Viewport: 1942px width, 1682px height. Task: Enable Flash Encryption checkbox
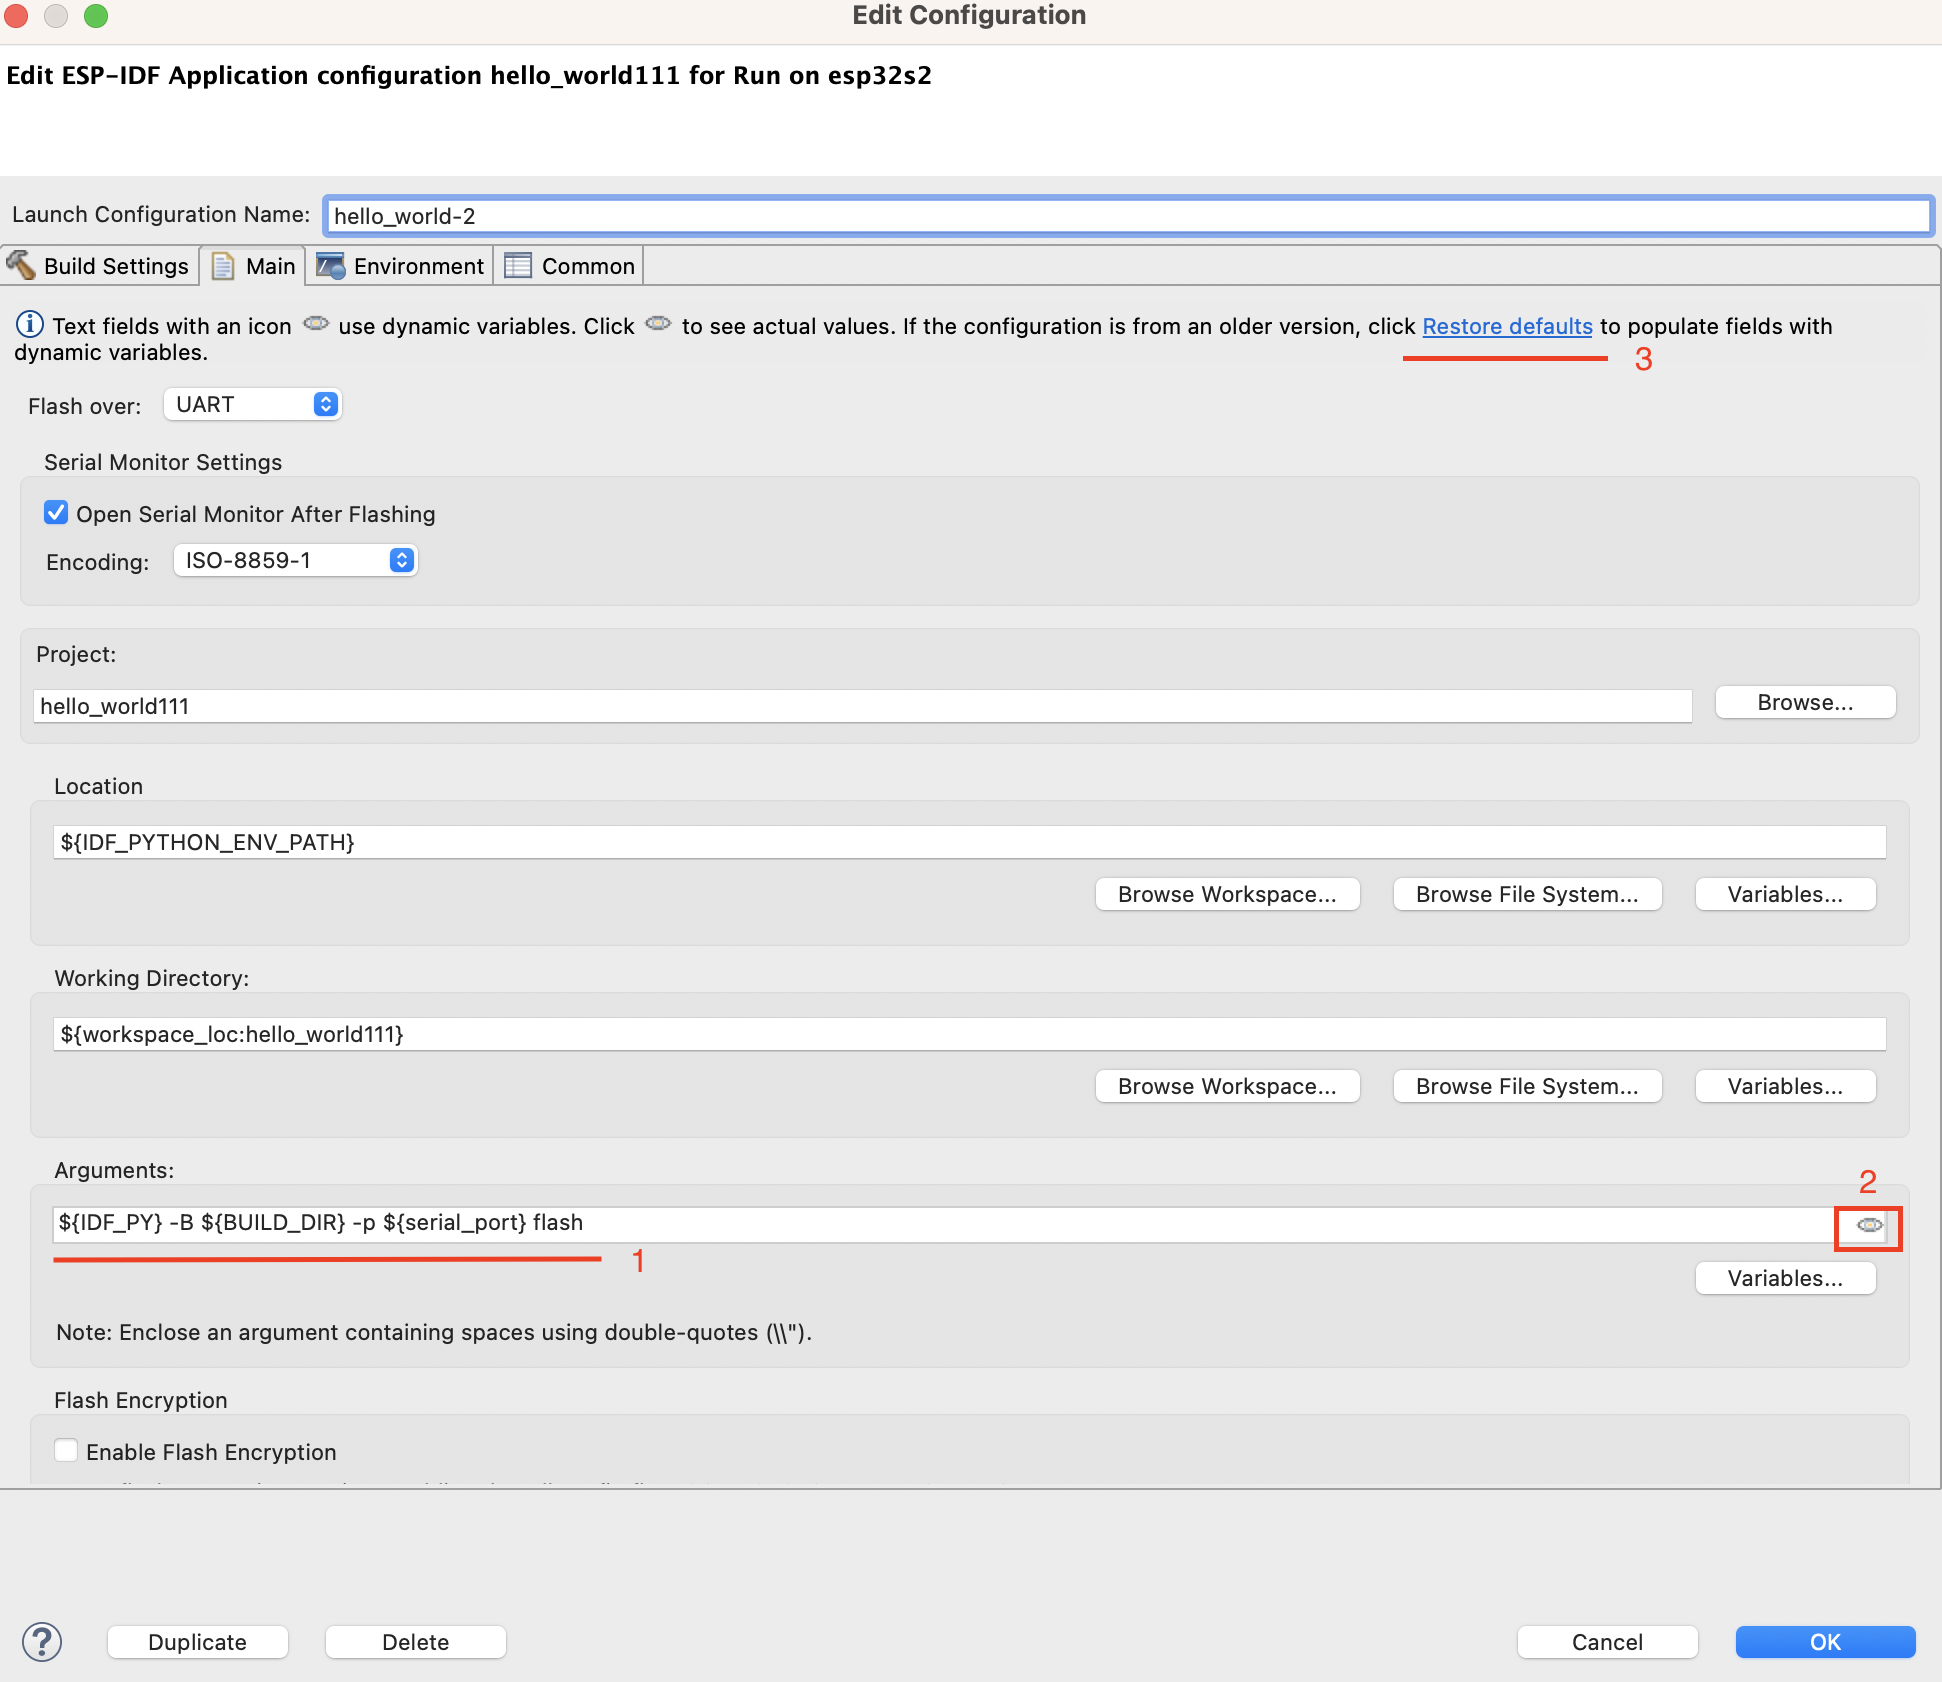(x=66, y=1450)
